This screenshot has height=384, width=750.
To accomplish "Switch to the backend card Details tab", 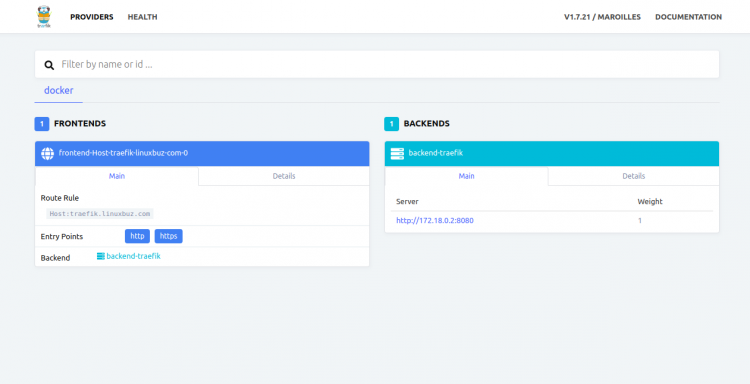I will (634, 176).
